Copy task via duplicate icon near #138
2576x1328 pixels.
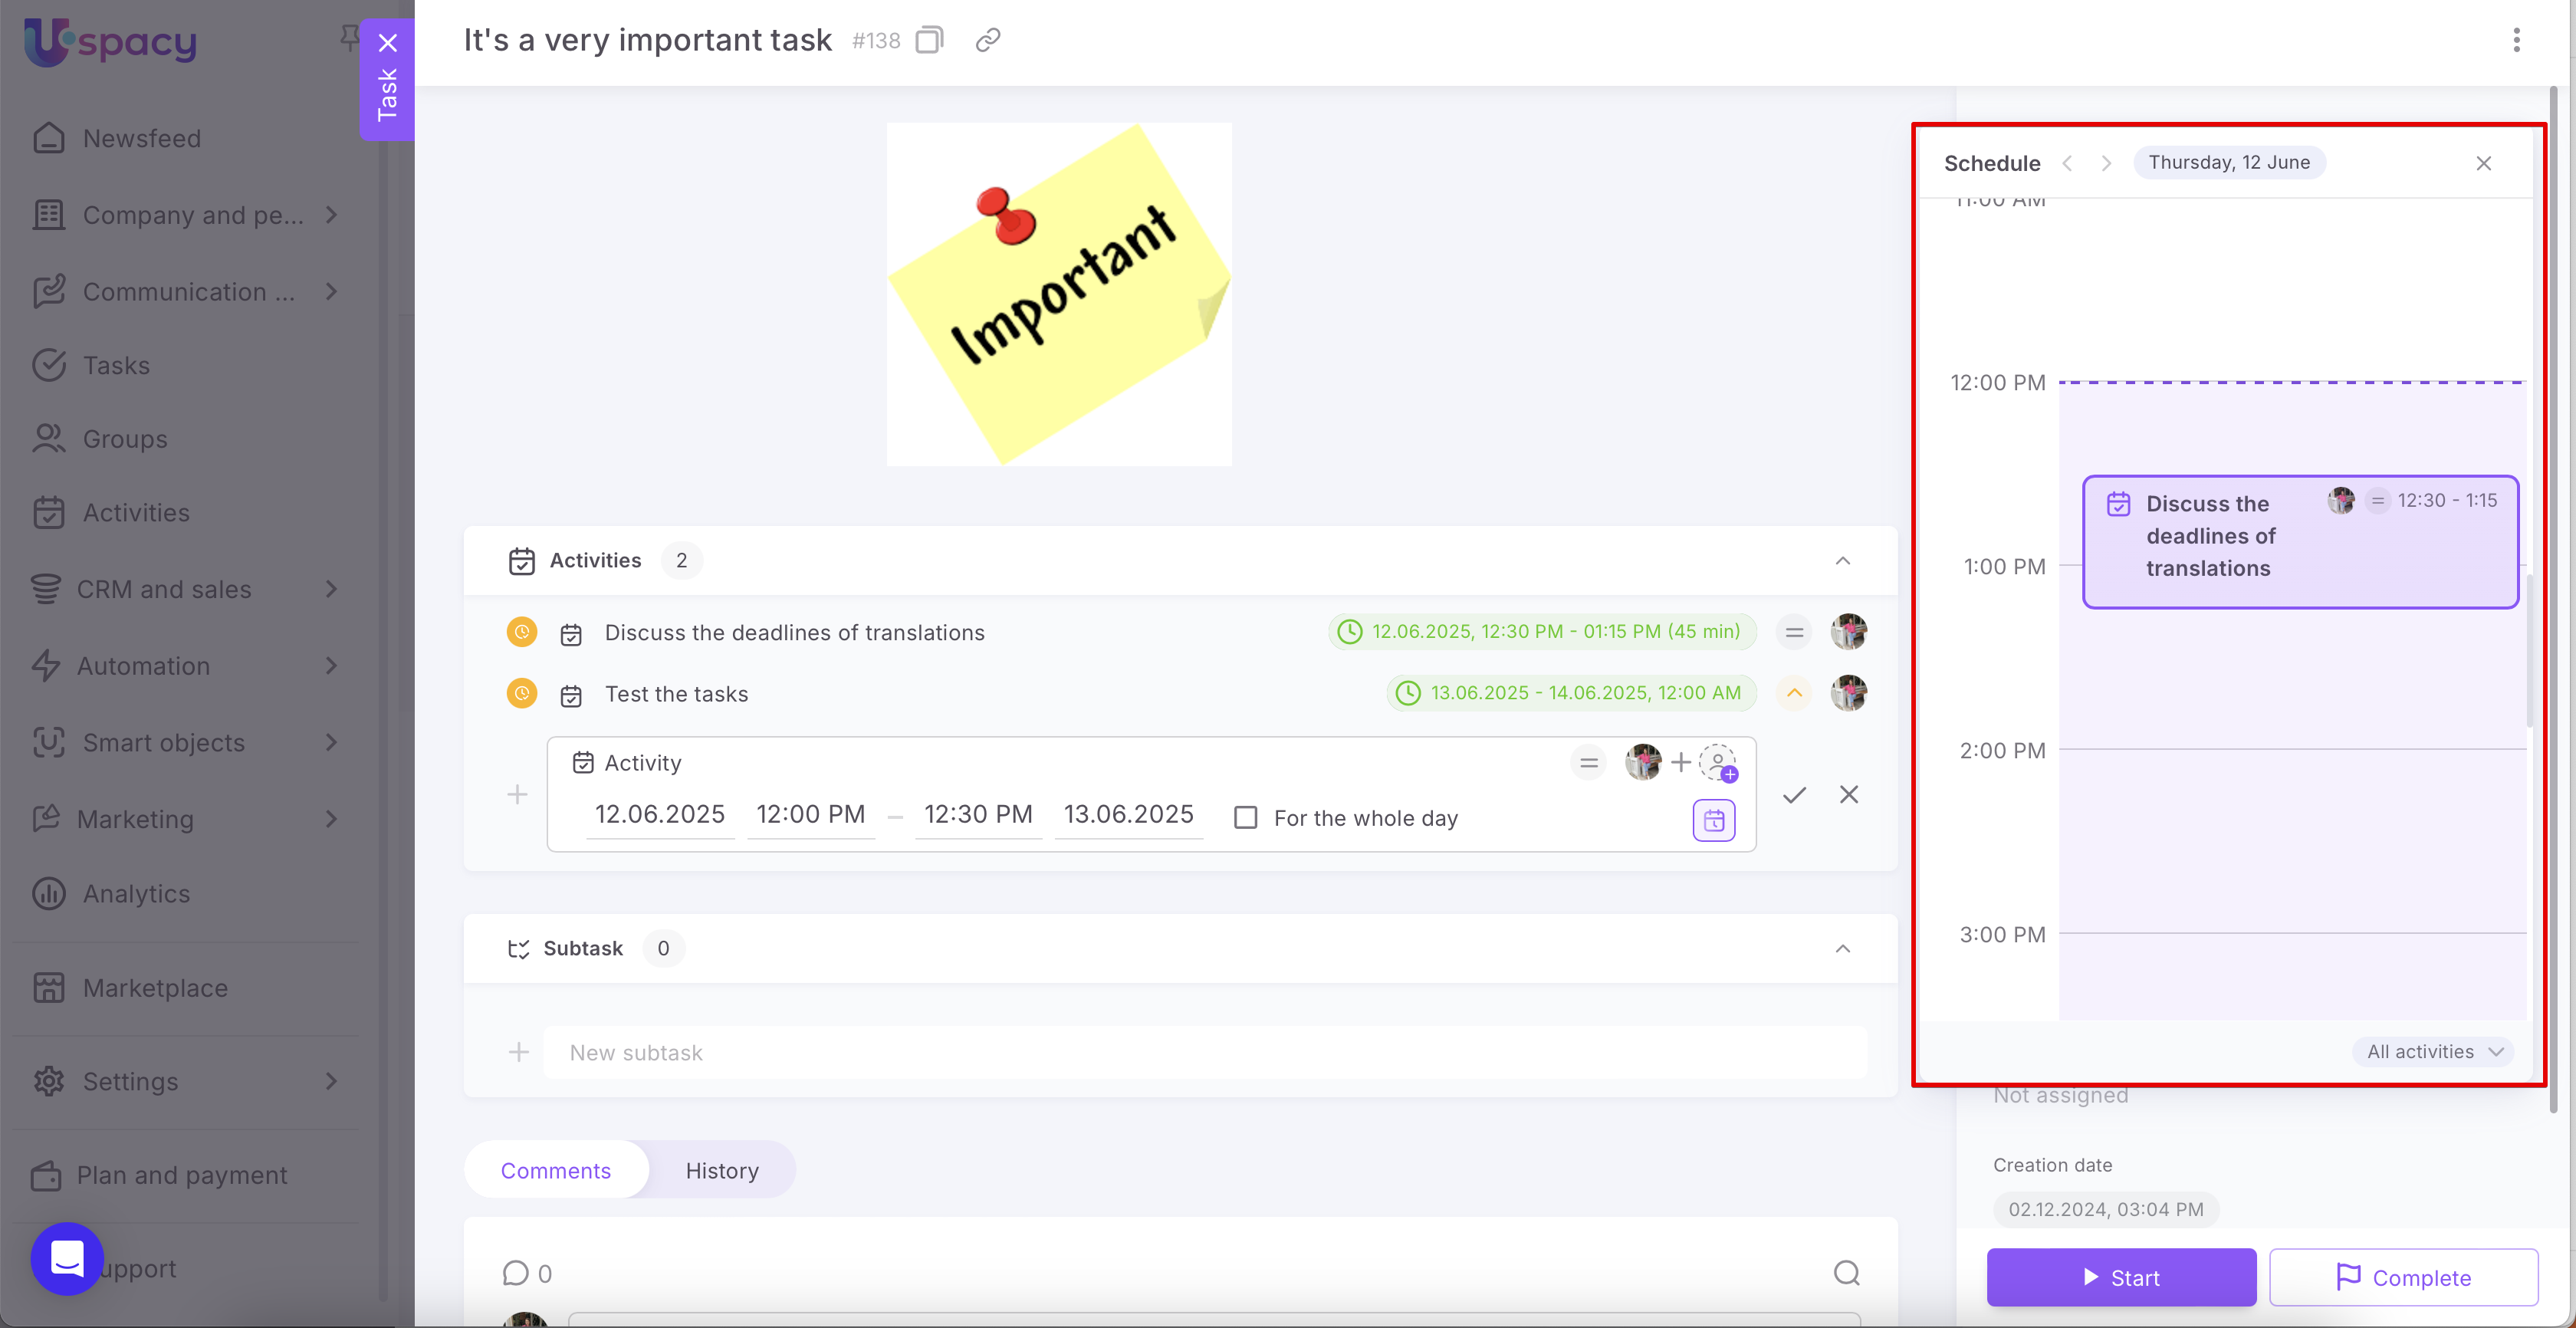pos(929,40)
